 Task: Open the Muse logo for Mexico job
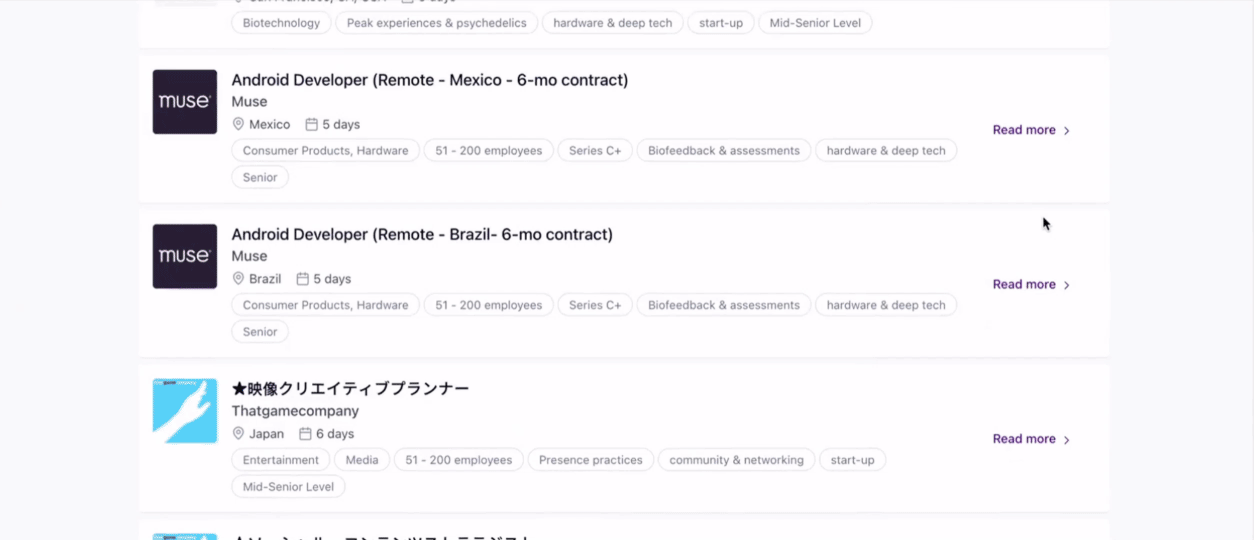[x=185, y=102]
